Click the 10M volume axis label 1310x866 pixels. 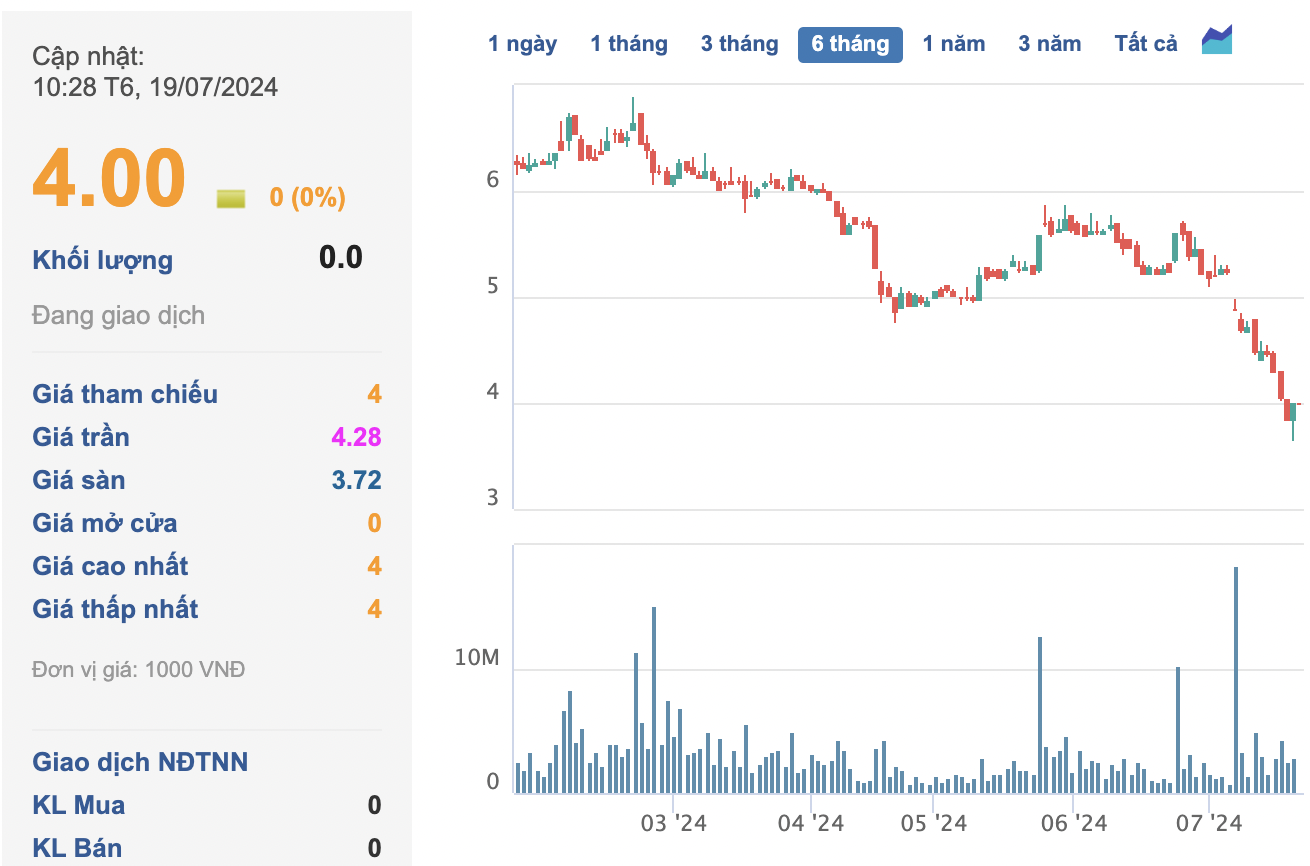476,658
